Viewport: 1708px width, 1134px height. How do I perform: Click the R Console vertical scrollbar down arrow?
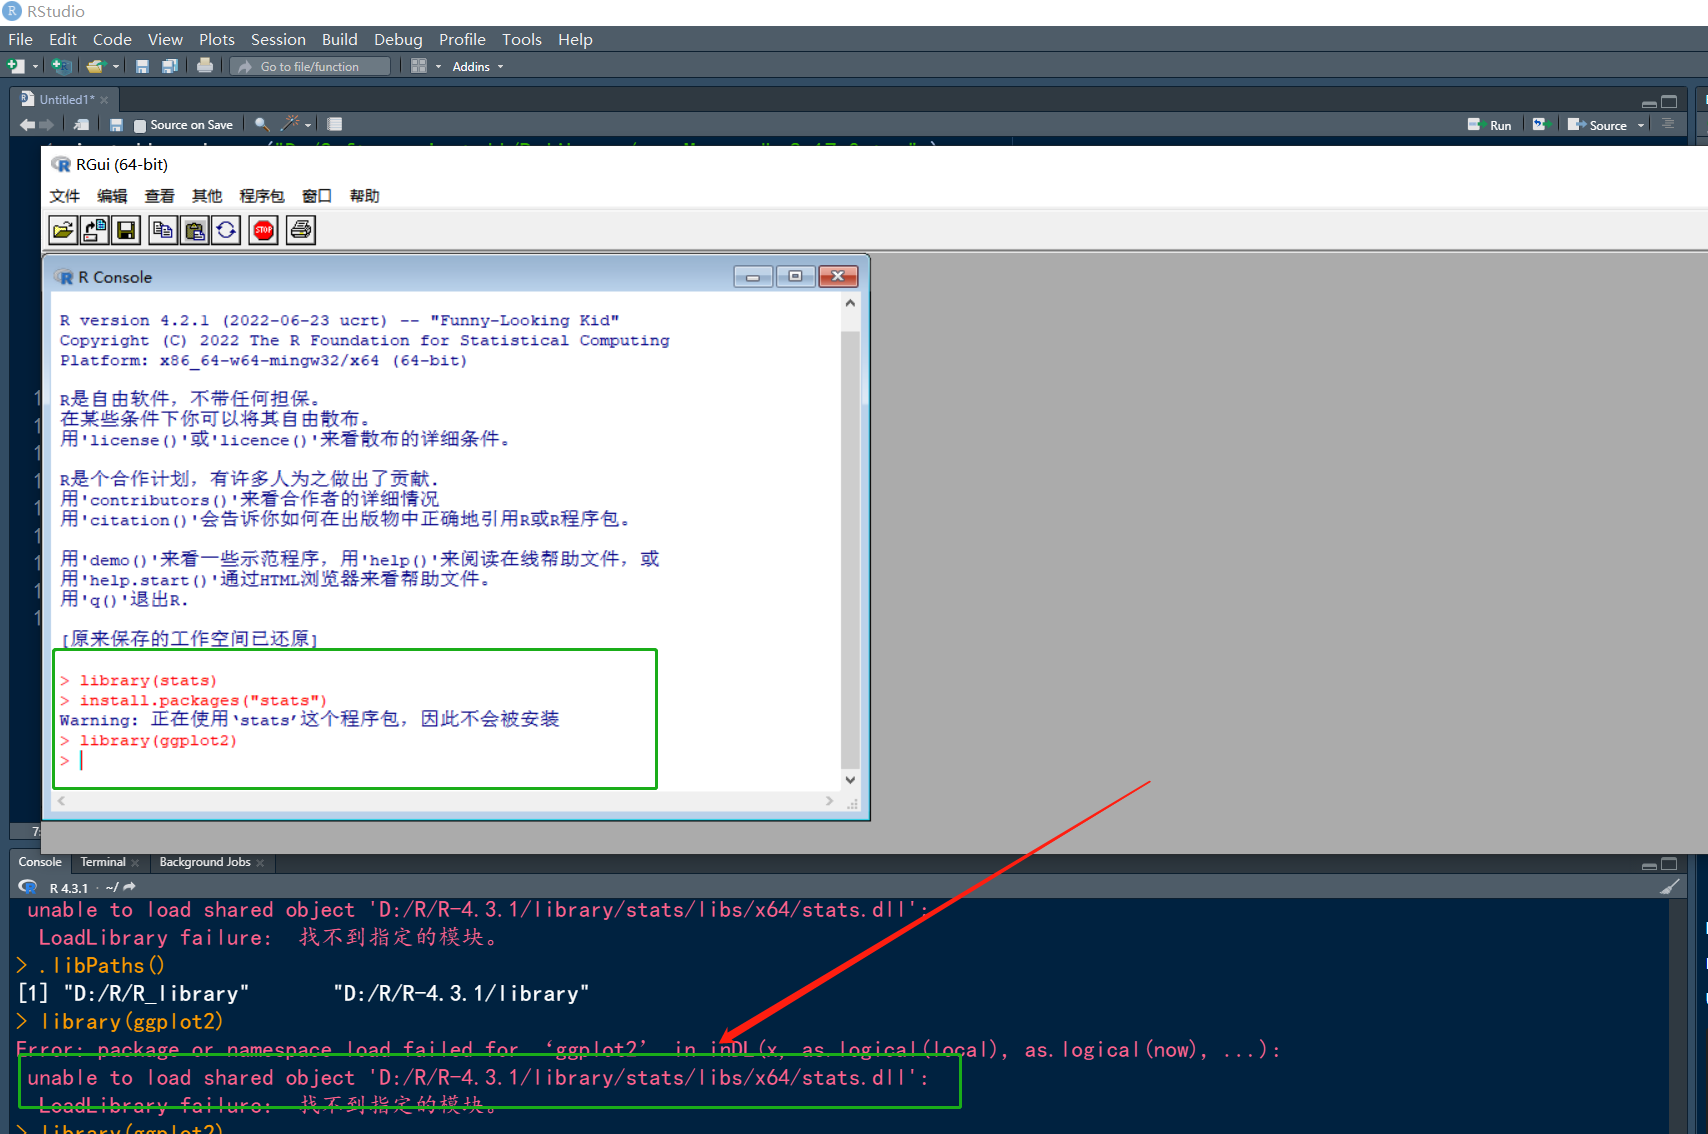point(850,780)
